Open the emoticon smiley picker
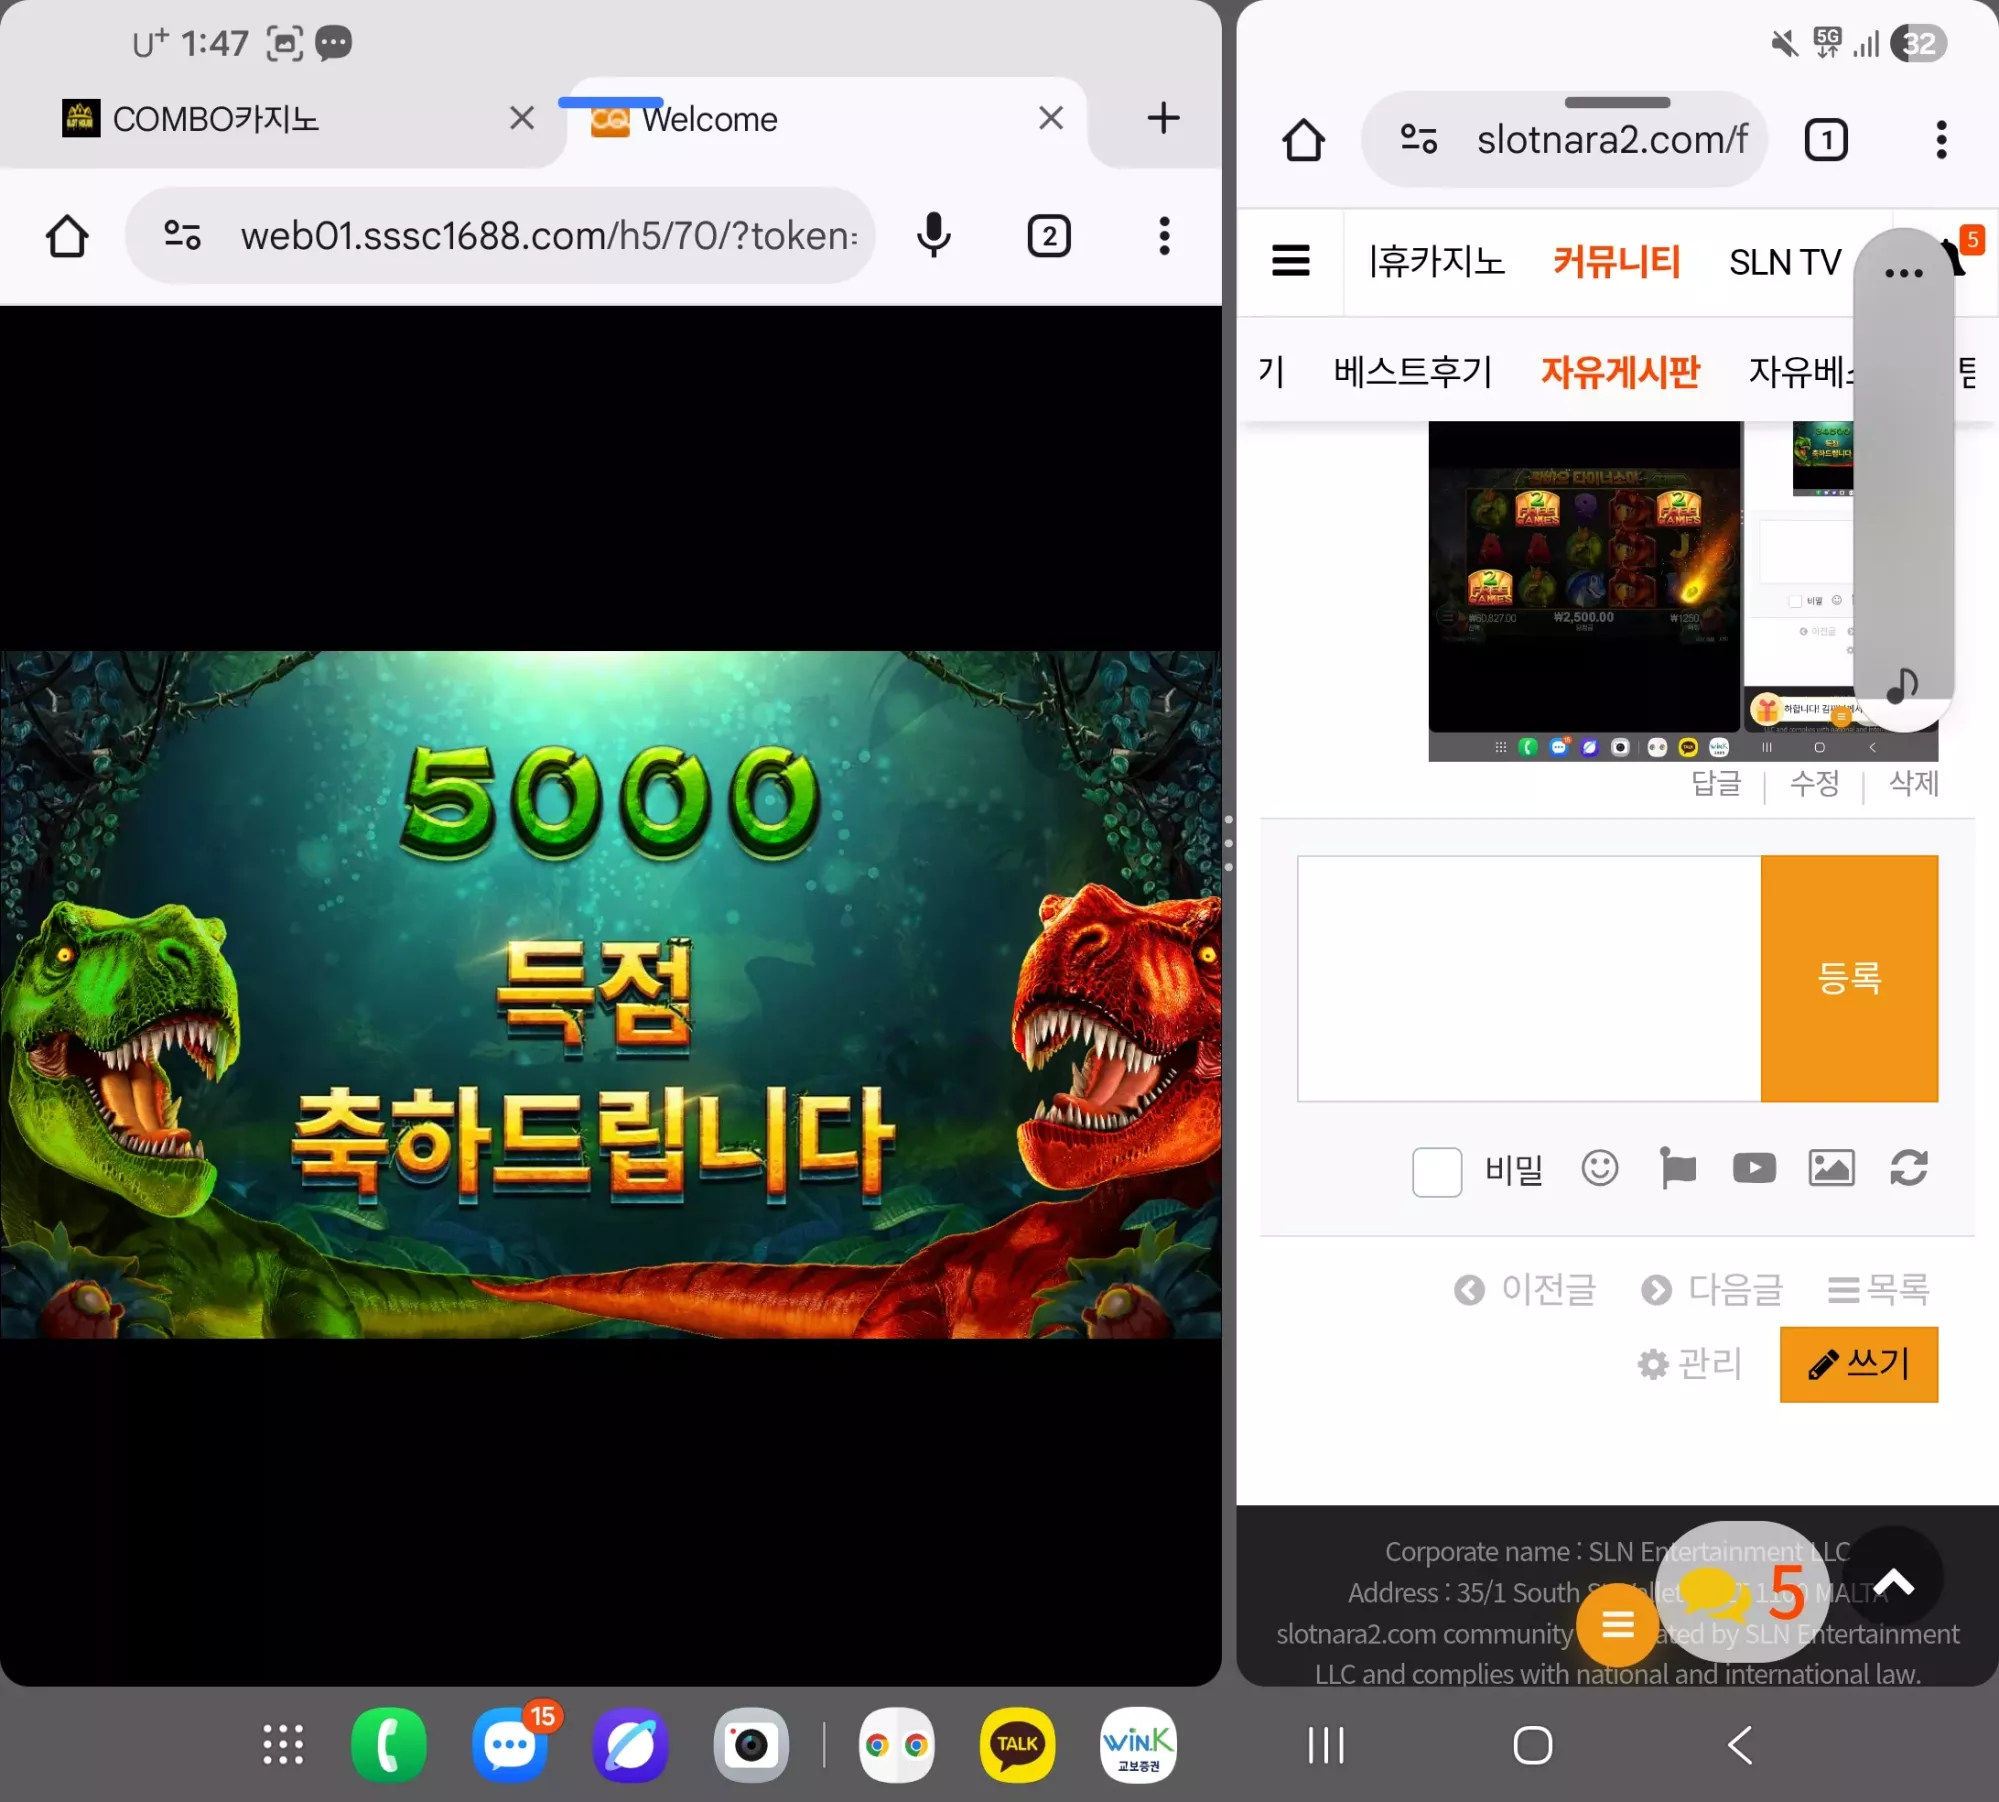 (1599, 1168)
